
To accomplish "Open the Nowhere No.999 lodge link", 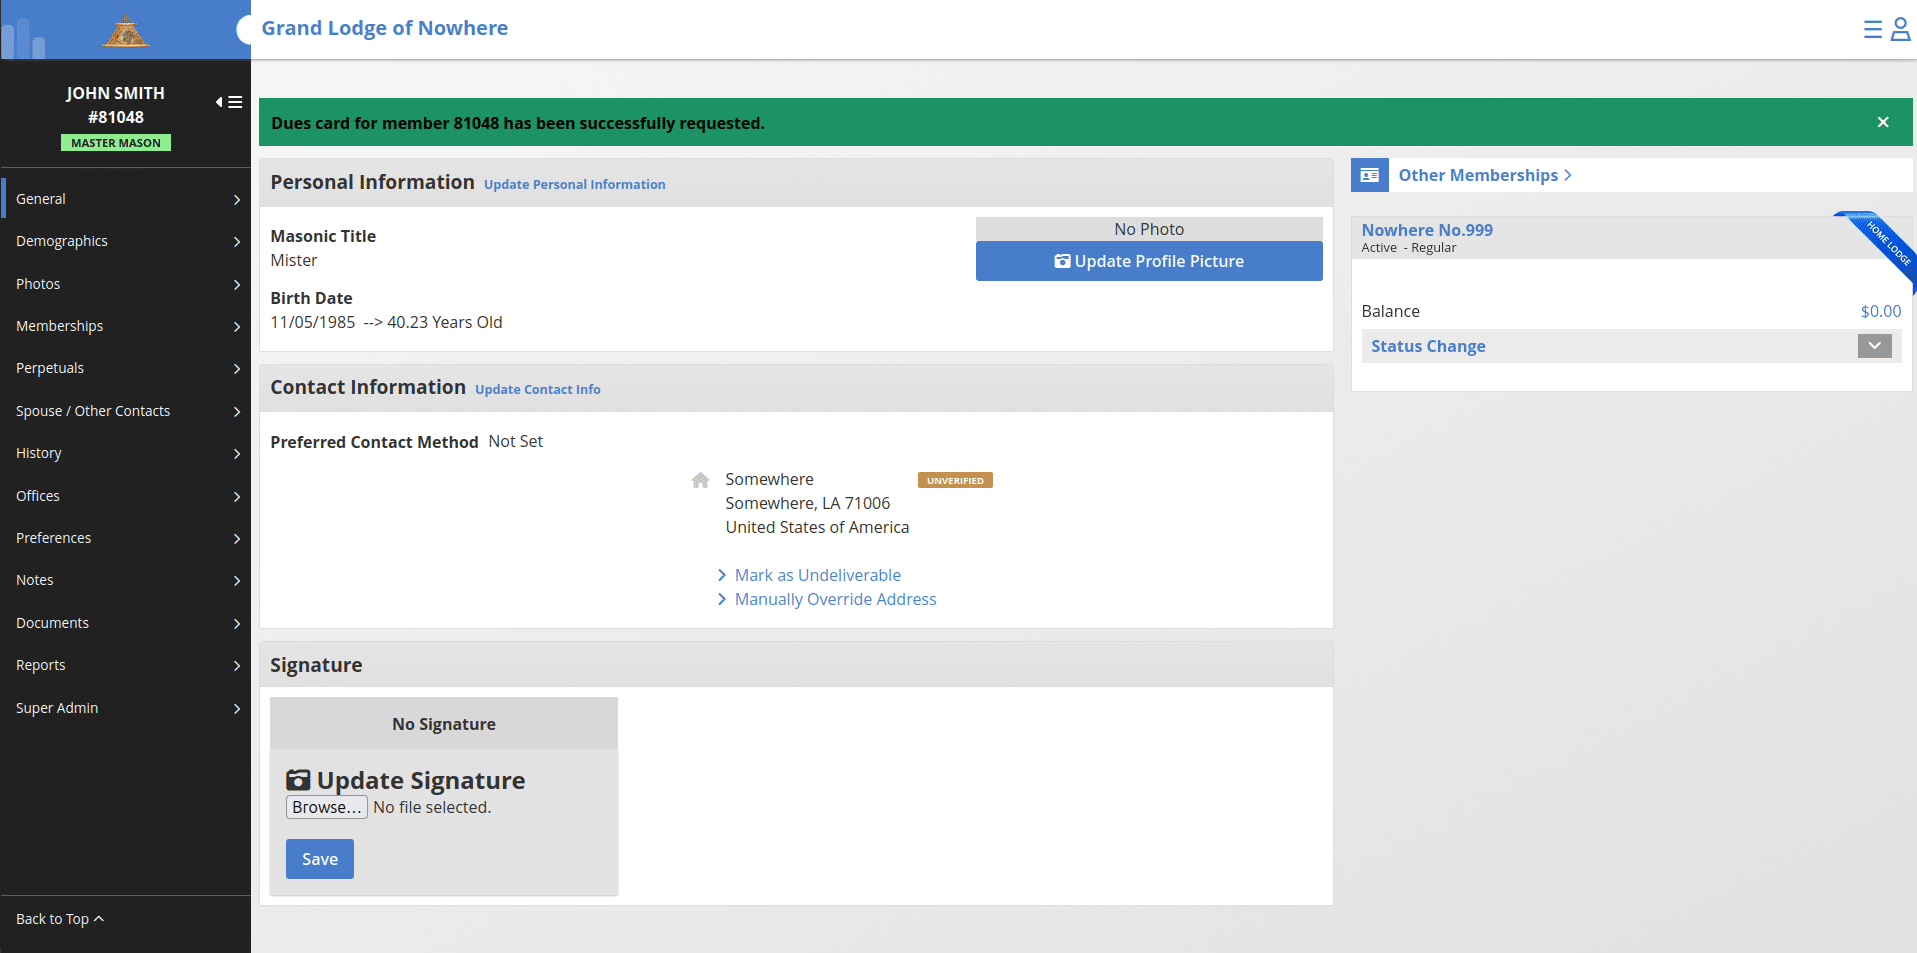I will [1427, 230].
